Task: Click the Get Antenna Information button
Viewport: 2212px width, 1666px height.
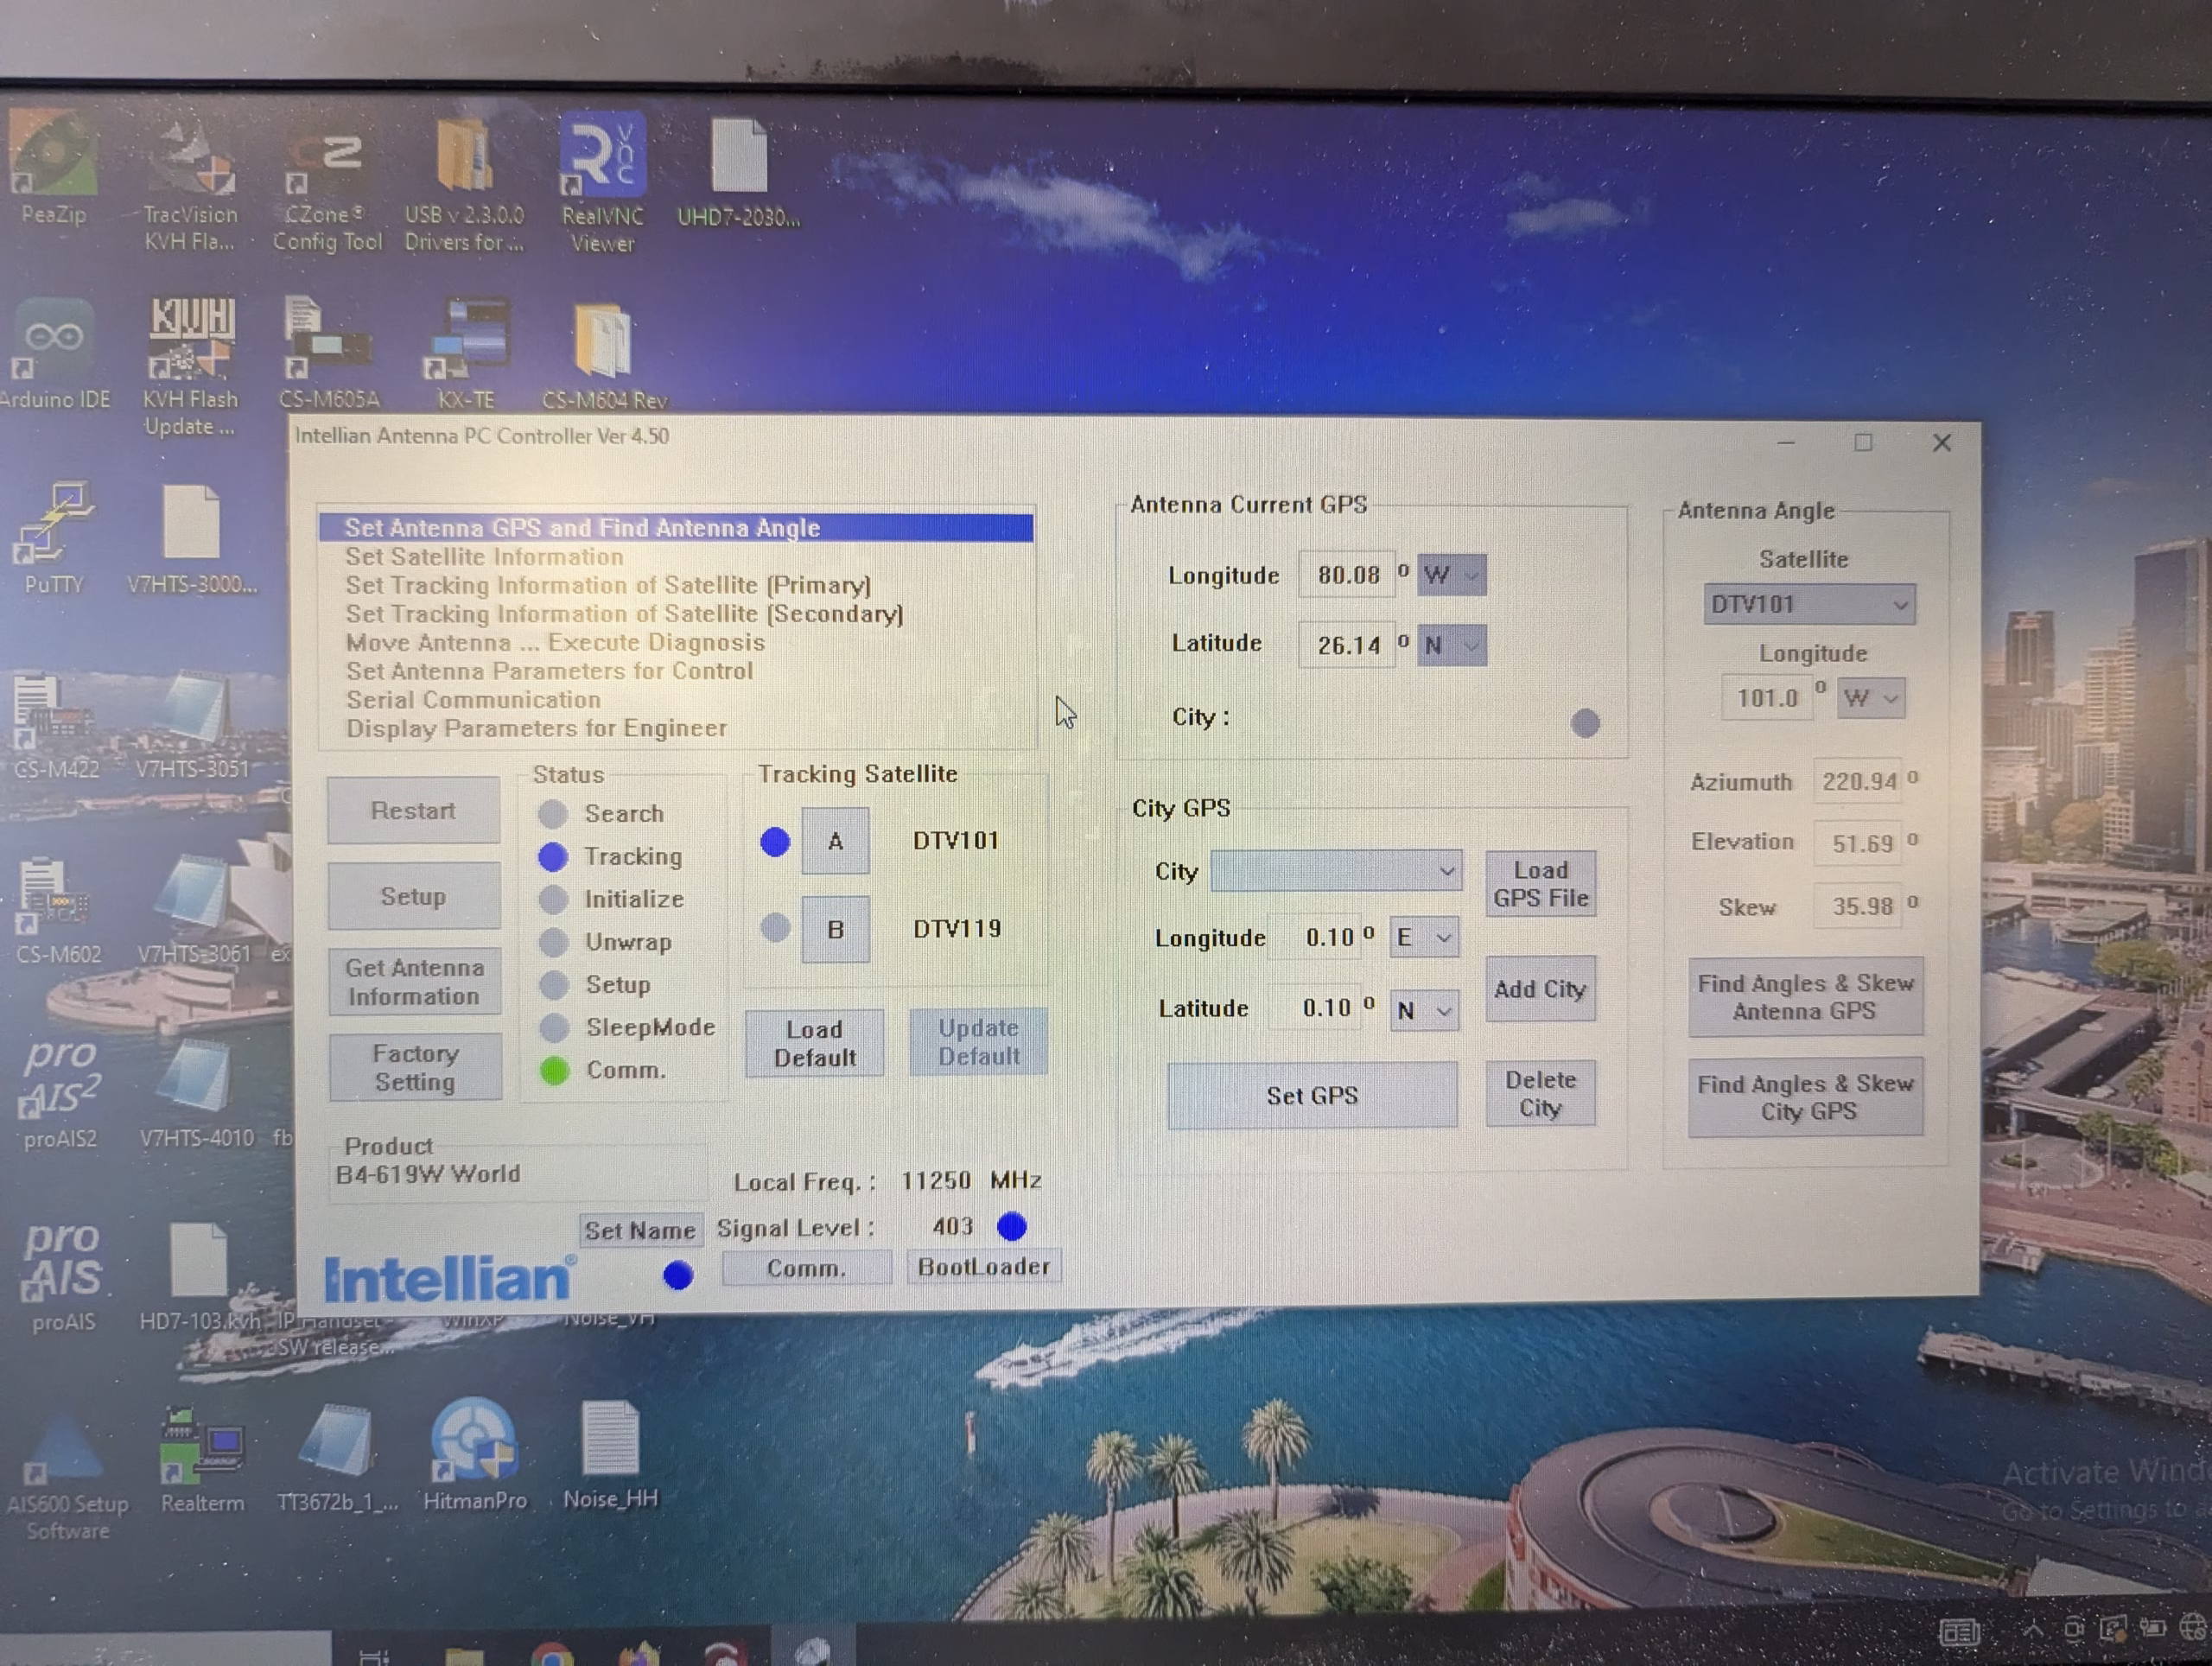Action: pos(414,981)
